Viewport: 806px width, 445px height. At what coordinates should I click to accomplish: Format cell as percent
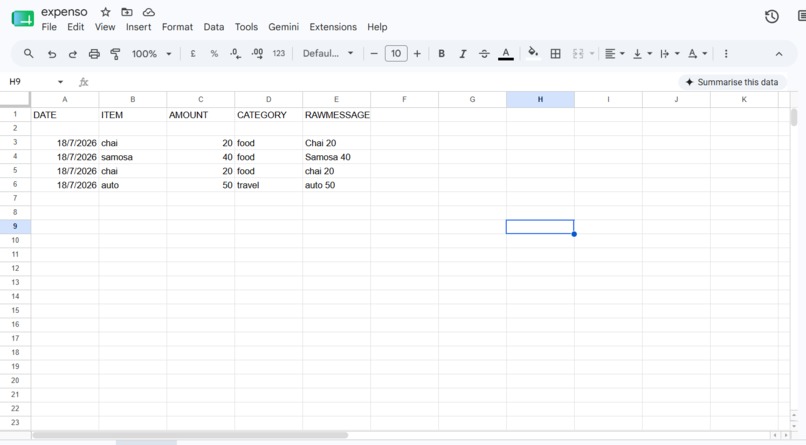(214, 53)
